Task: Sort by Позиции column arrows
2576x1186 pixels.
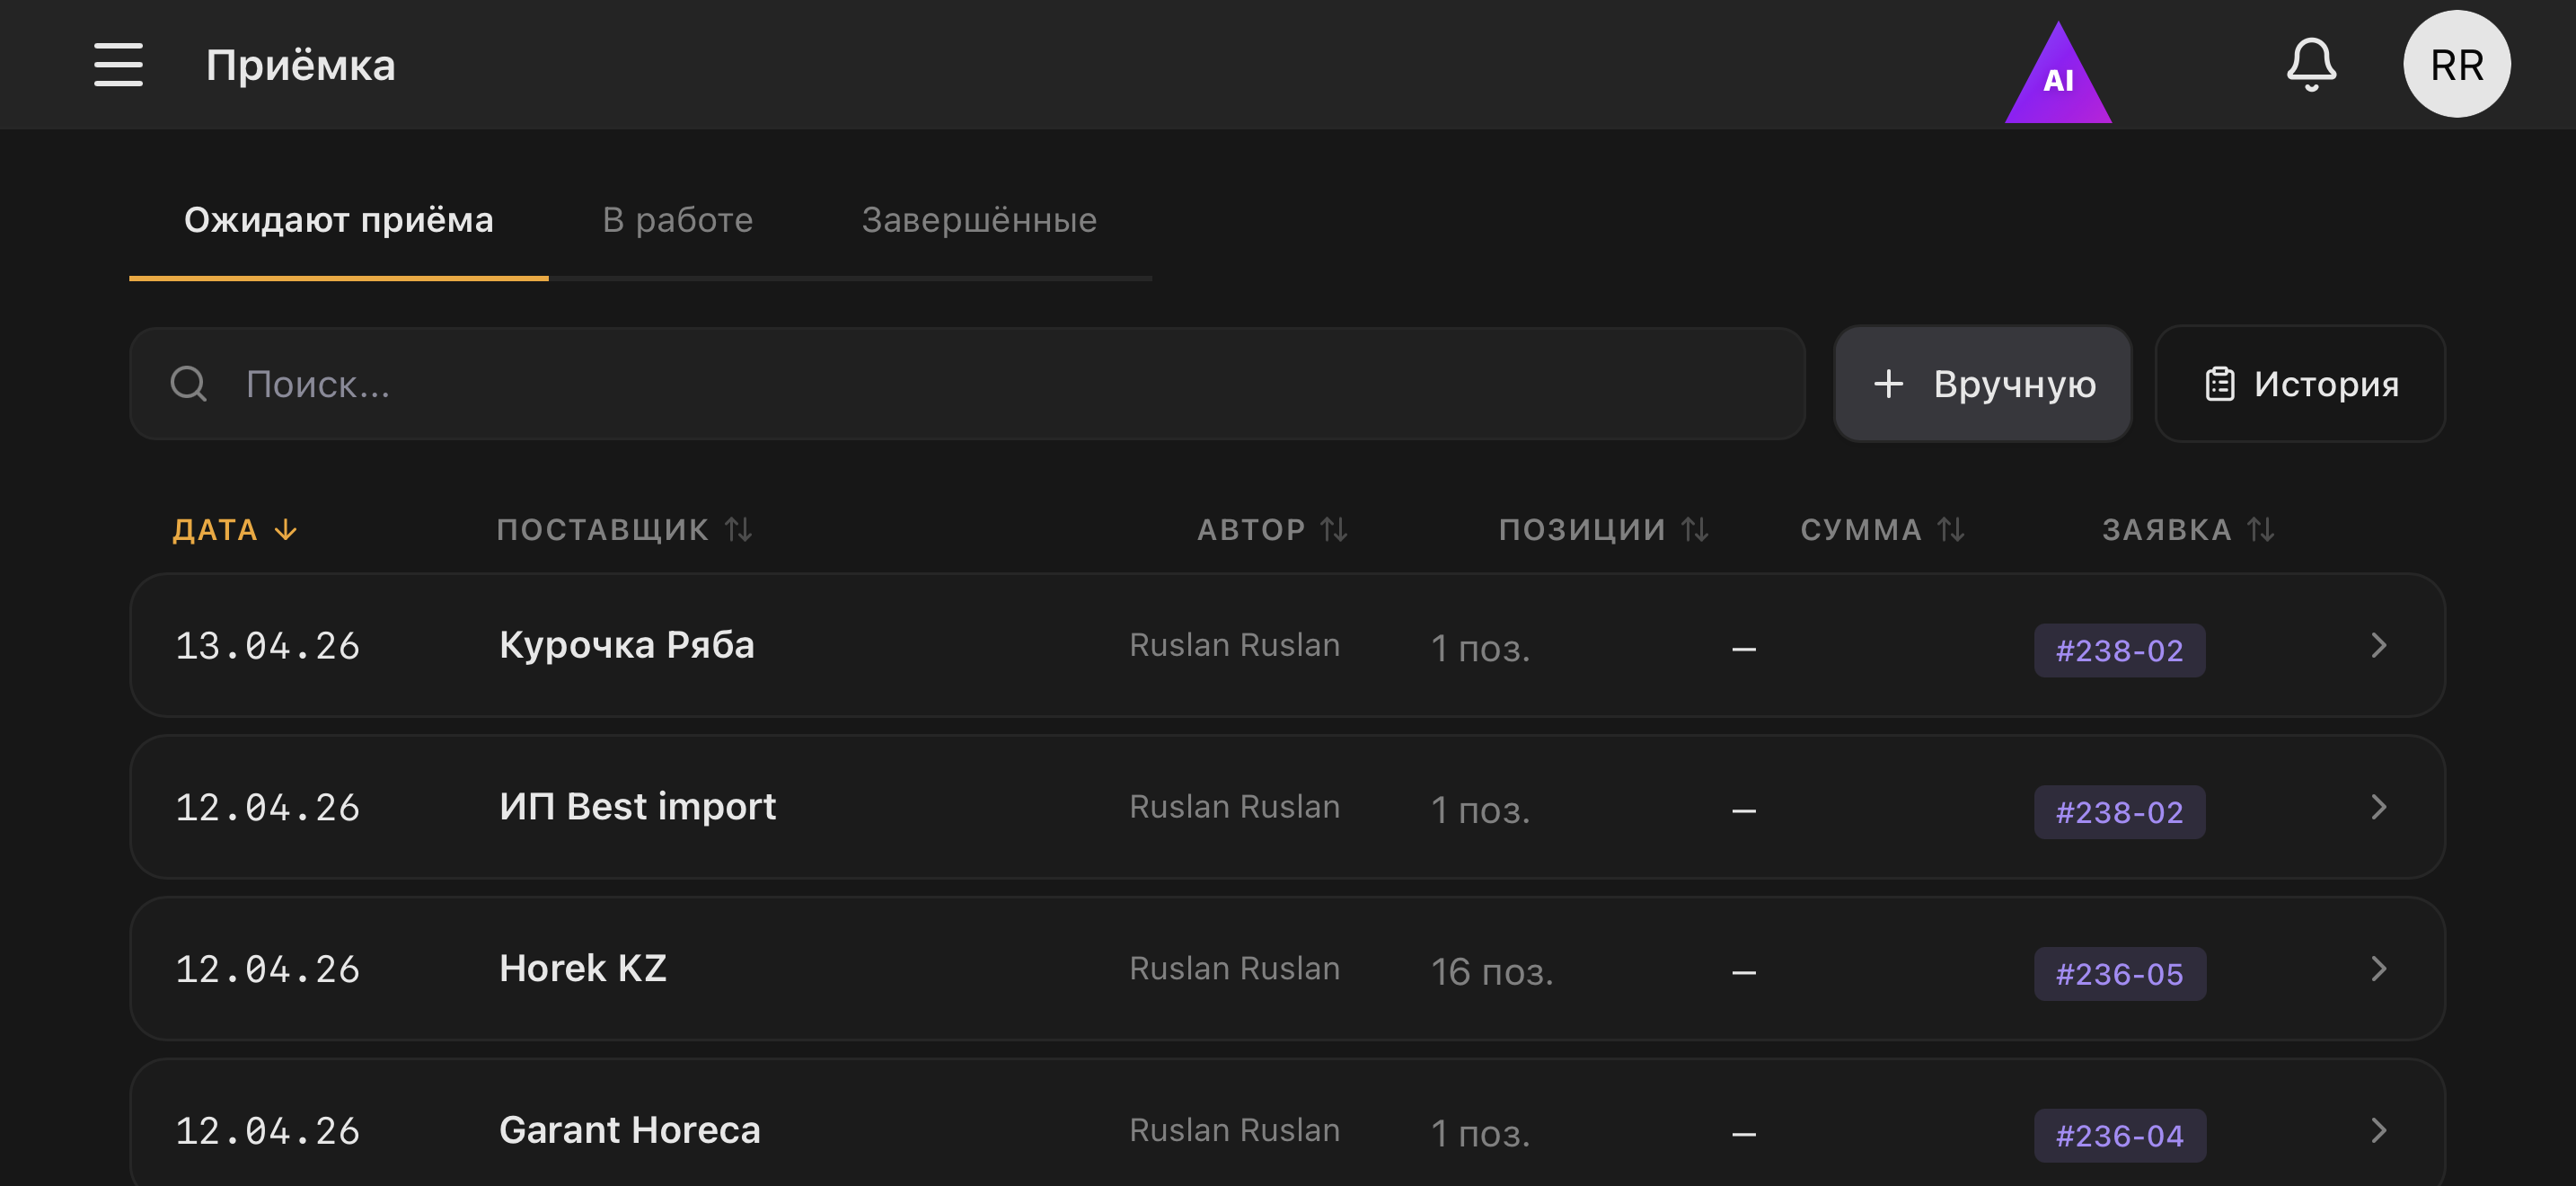Action: 1694,529
